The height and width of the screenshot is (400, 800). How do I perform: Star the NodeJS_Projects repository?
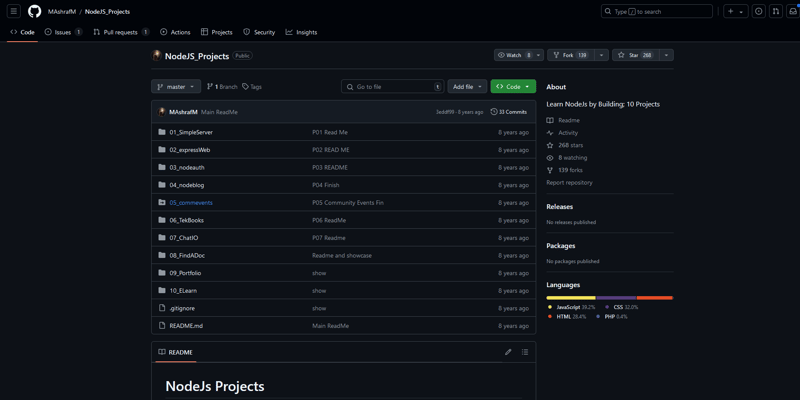(633, 55)
